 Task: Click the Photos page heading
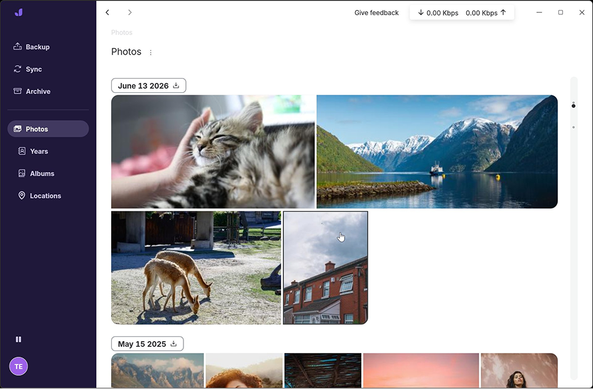click(126, 52)
